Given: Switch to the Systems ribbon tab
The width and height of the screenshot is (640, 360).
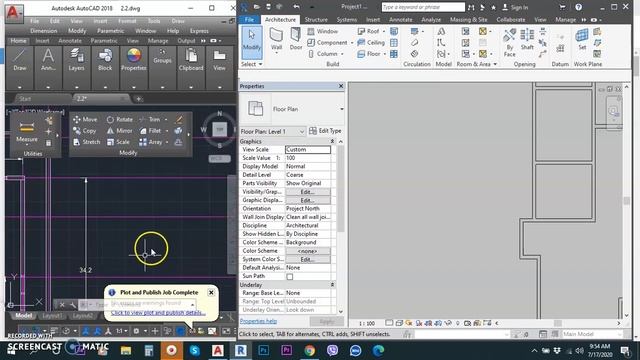Looking at the screenshot, I should [x=347, y=19].
